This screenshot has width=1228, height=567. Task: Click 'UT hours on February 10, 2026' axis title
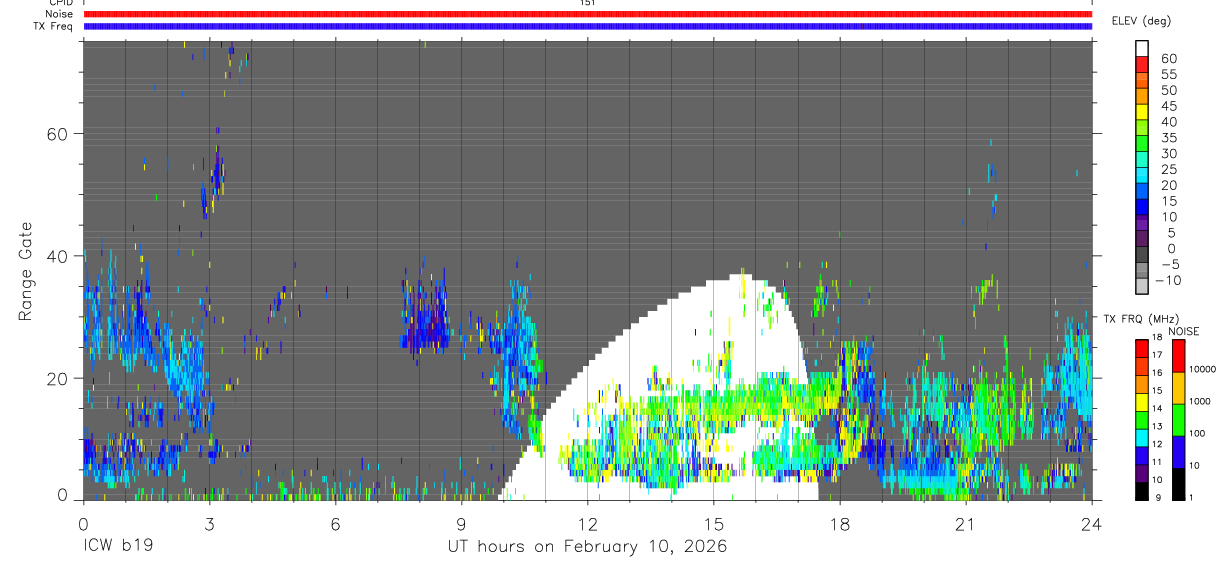tap(587, 548)
